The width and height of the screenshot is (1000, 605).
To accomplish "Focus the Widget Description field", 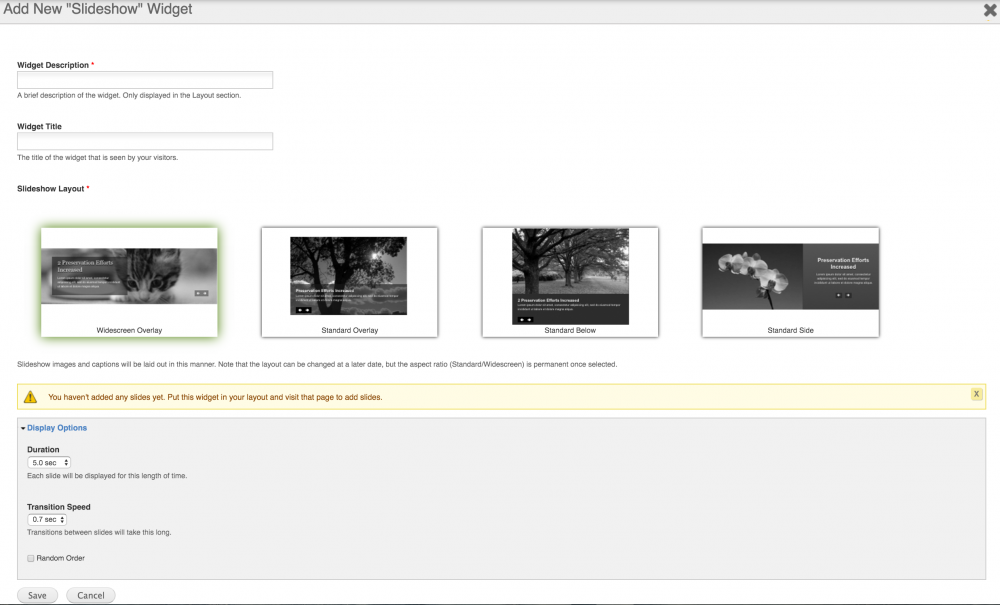I will click(x=145, y=80).
